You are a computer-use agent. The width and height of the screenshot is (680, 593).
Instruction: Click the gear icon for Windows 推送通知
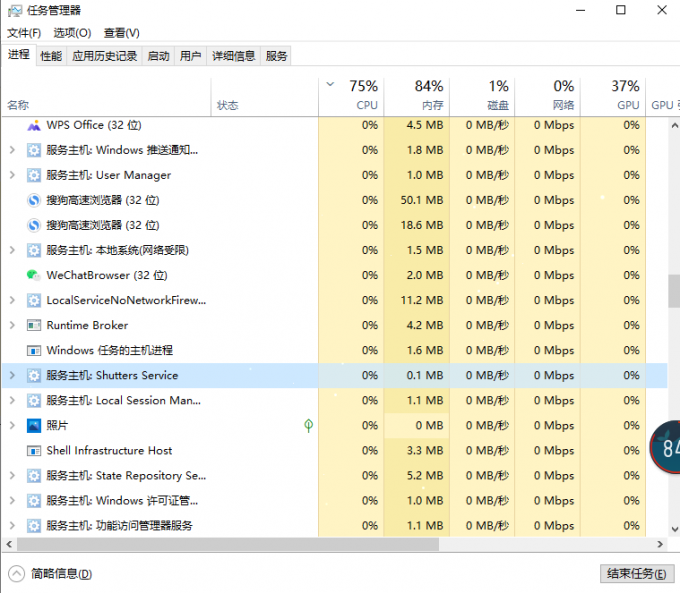[34, 151]
